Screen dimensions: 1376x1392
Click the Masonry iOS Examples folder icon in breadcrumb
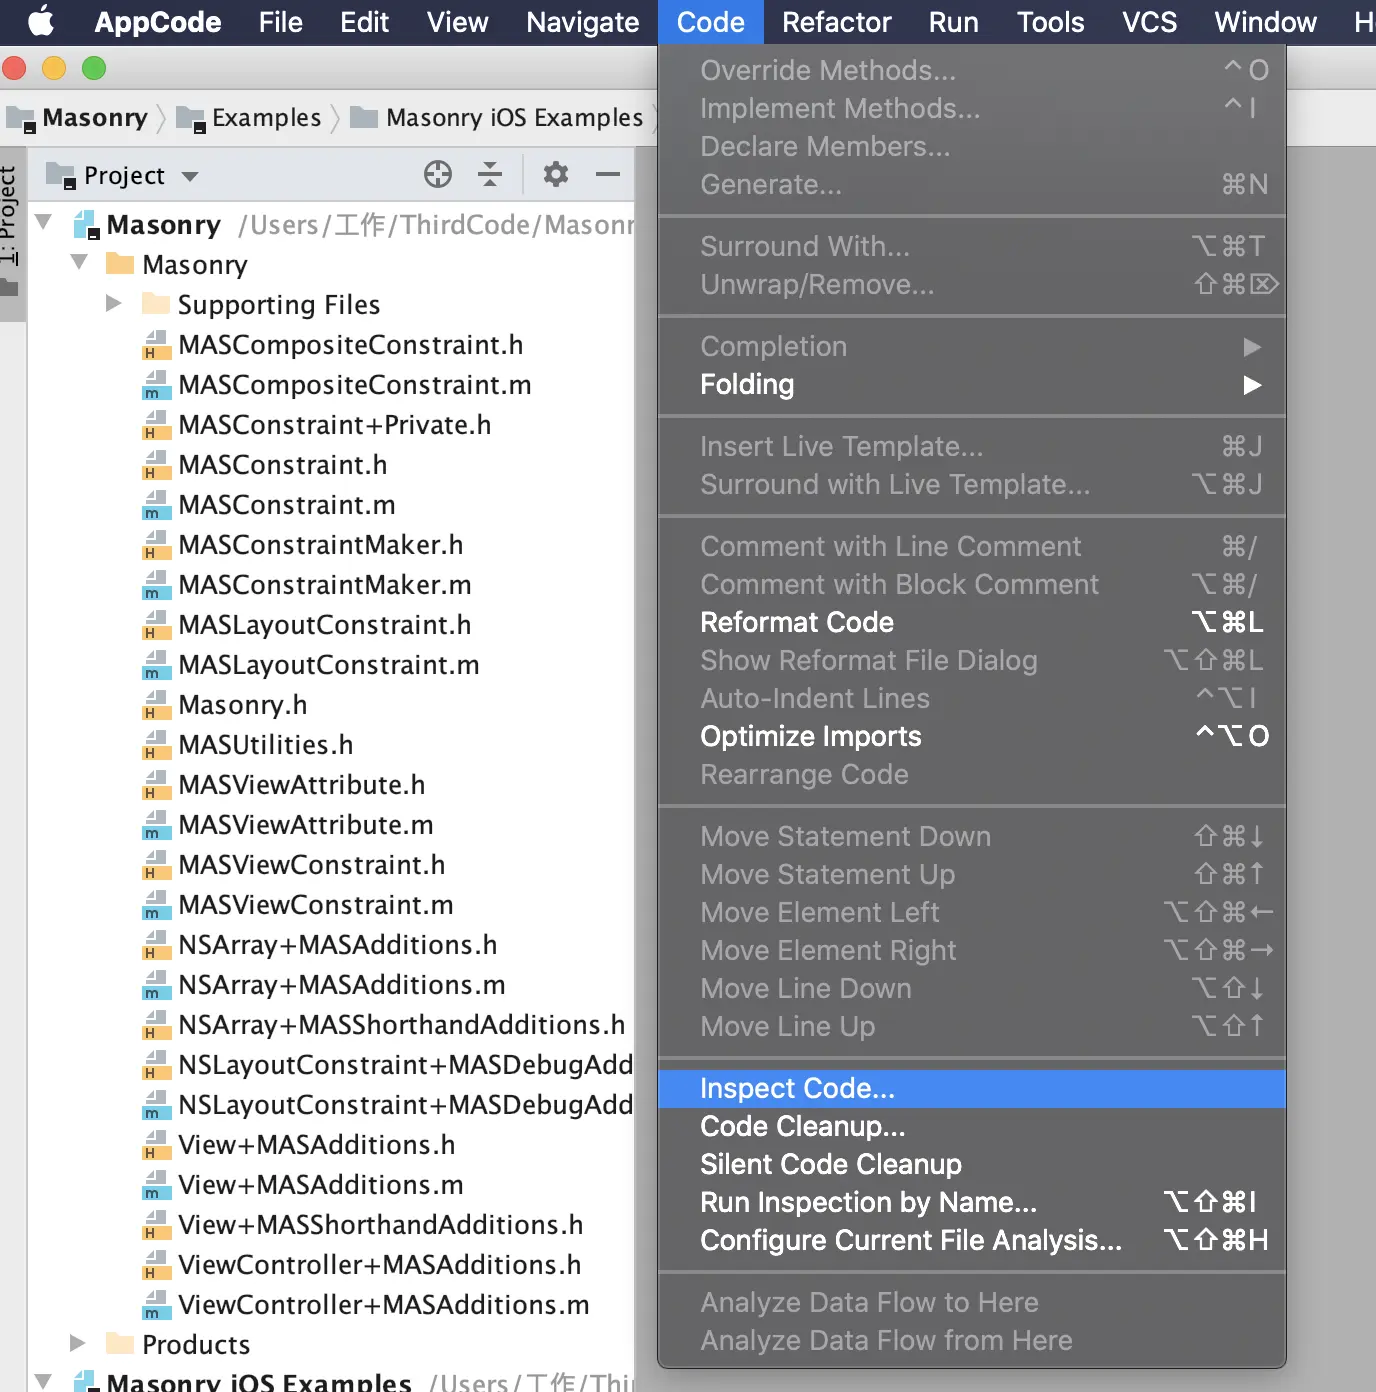pos(364,118)
